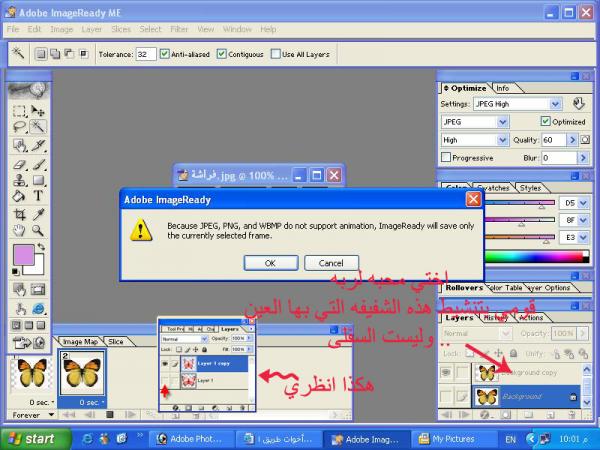
Task: Select the Clone Stamp tool
Action: pos(20,180)
